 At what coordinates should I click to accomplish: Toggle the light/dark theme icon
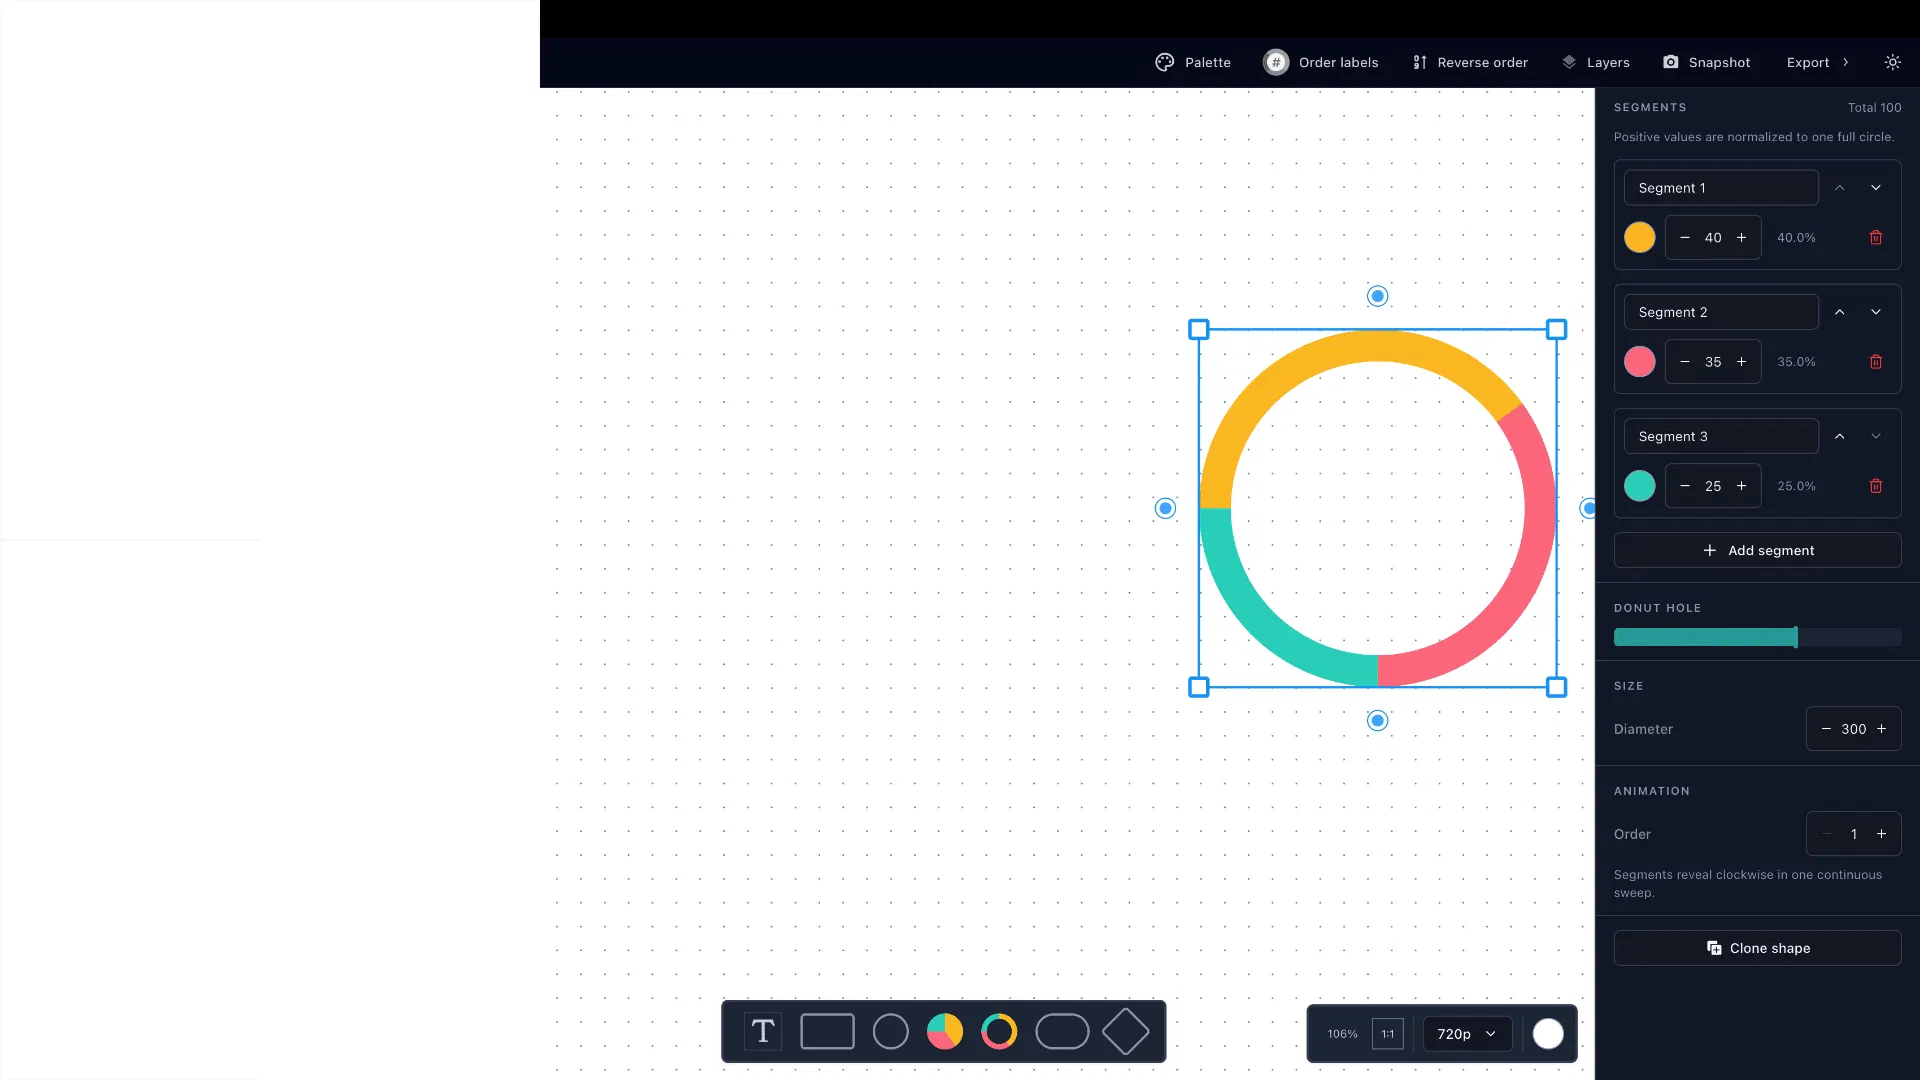(1892, 62)
